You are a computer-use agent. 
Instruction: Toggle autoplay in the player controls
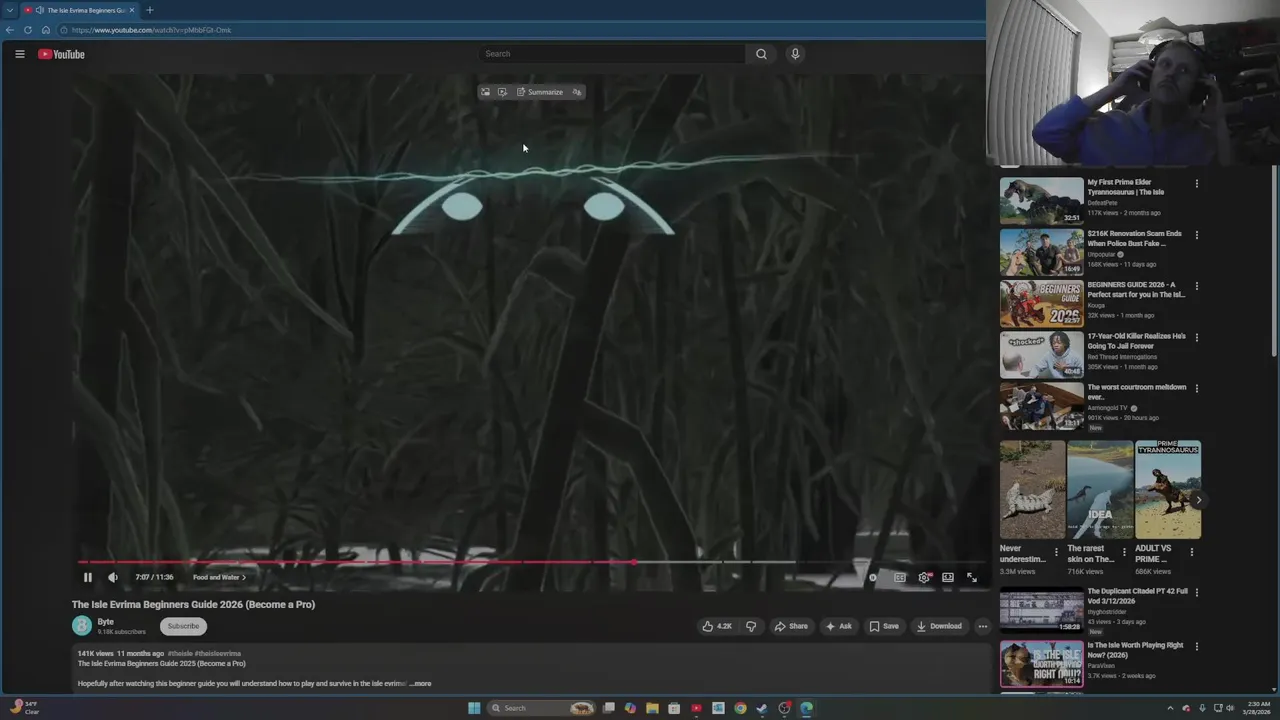point(873,577)
